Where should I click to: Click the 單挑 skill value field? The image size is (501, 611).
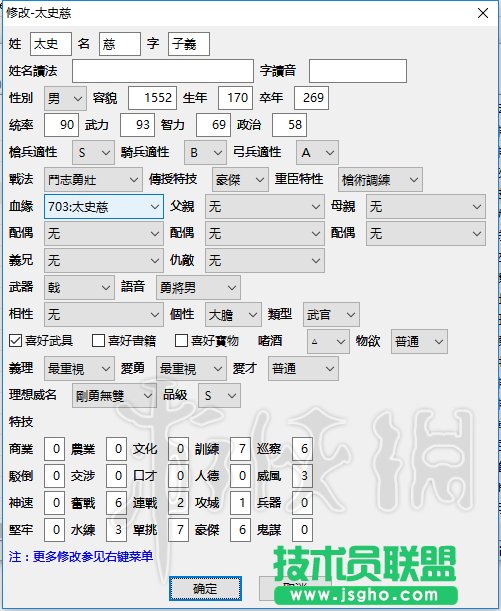tap(178, 530)
